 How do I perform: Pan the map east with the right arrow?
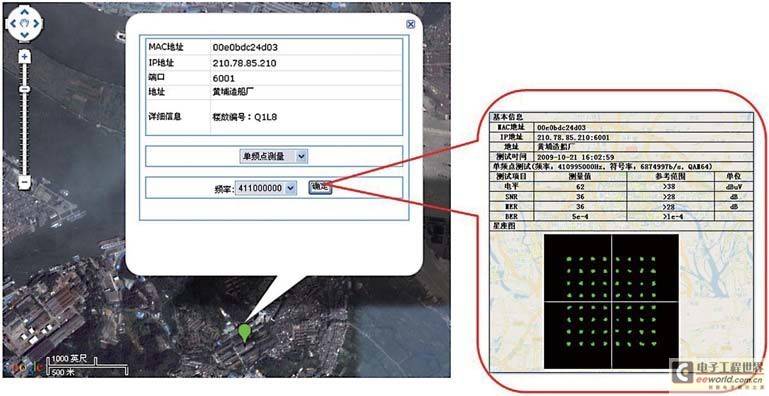coord(36,23)
